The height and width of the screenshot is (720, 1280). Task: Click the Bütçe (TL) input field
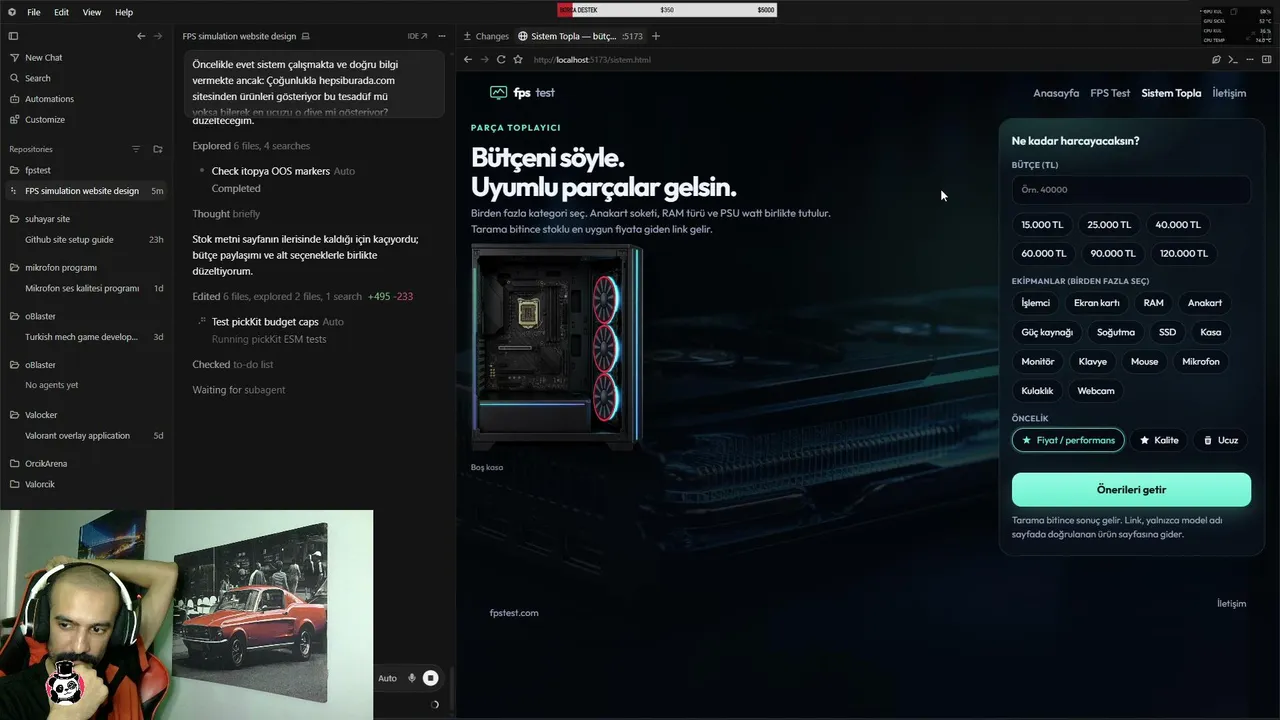click(x=1131, y=190)
